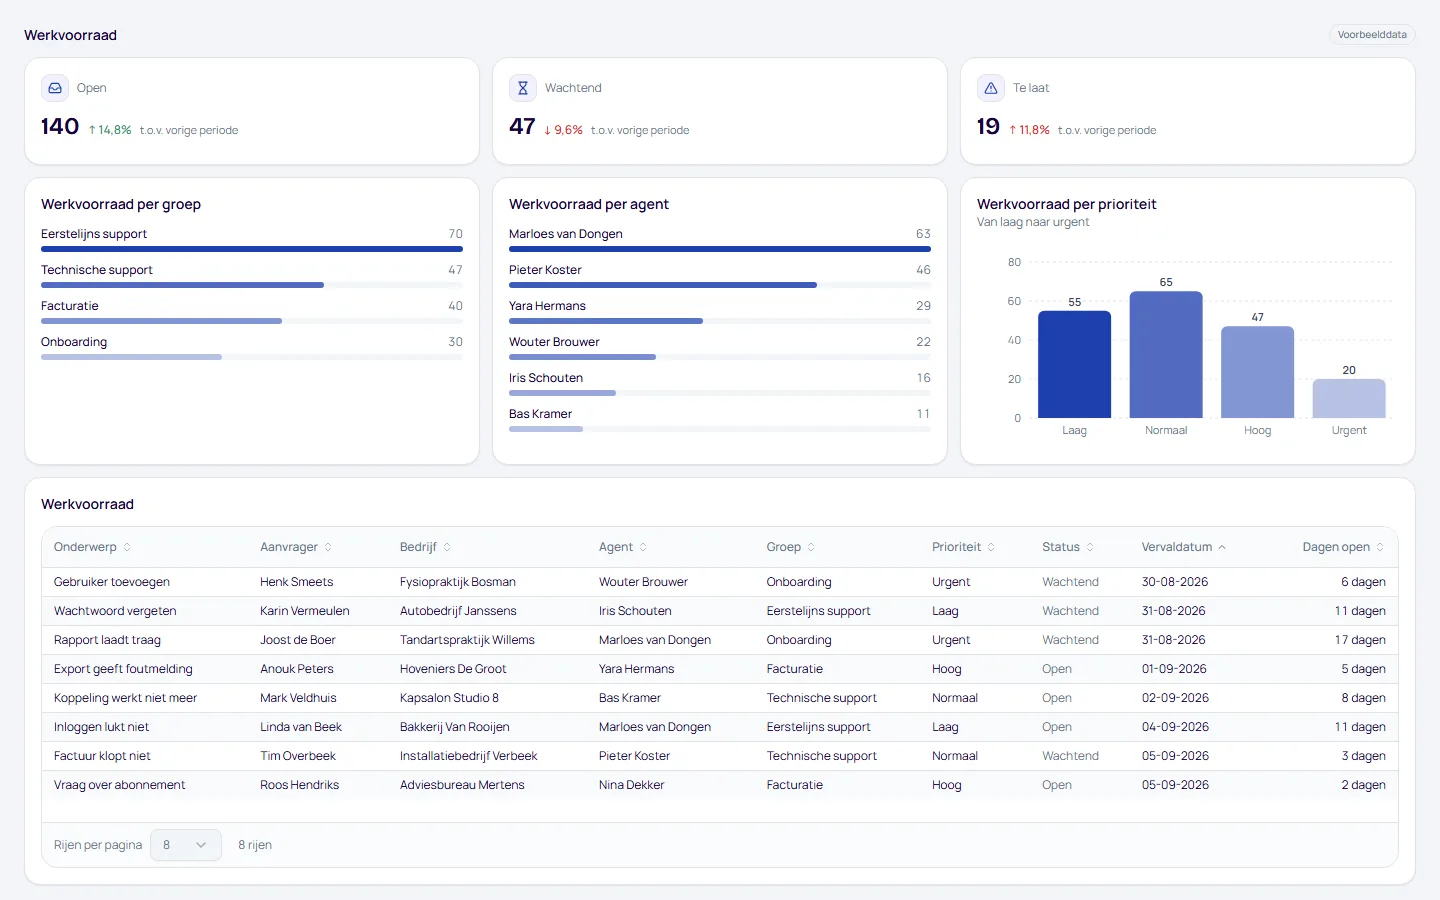Click the 14,8% change indicator

click(110, 130)
